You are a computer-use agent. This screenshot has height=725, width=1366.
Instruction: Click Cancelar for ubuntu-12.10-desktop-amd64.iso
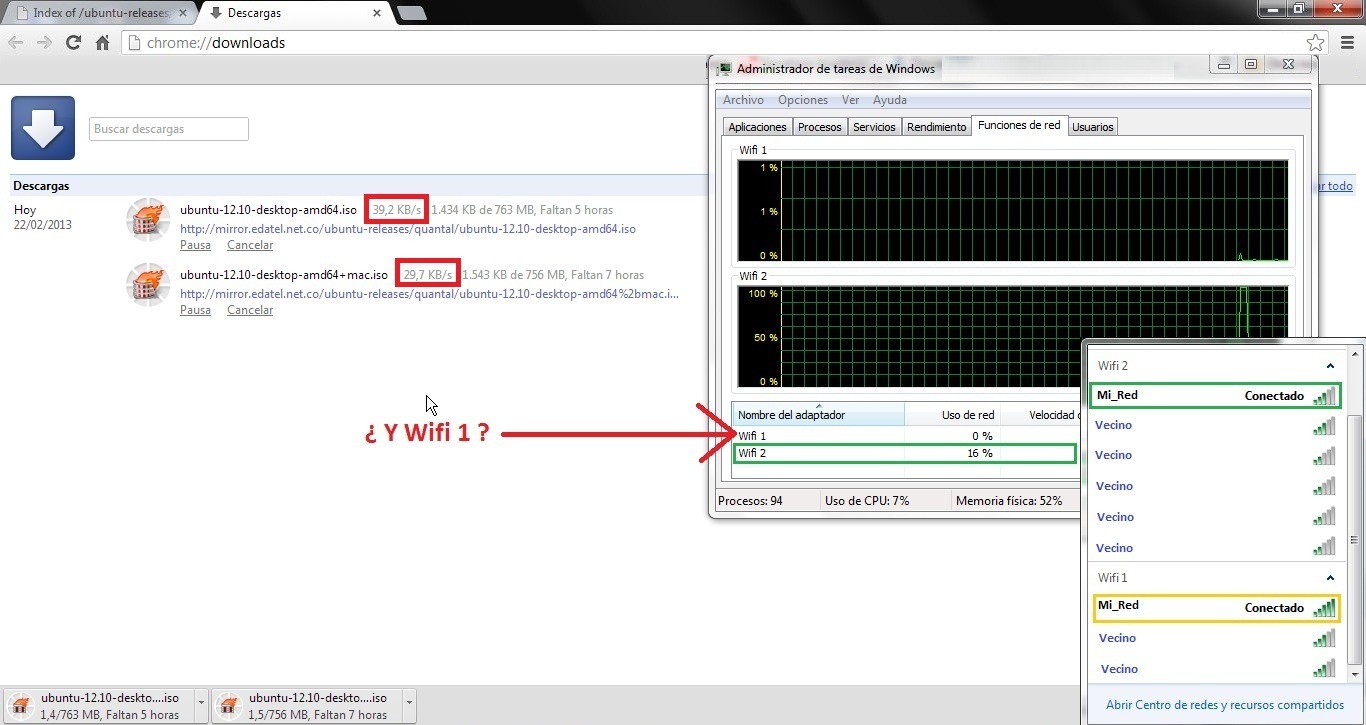click(250, 245)
